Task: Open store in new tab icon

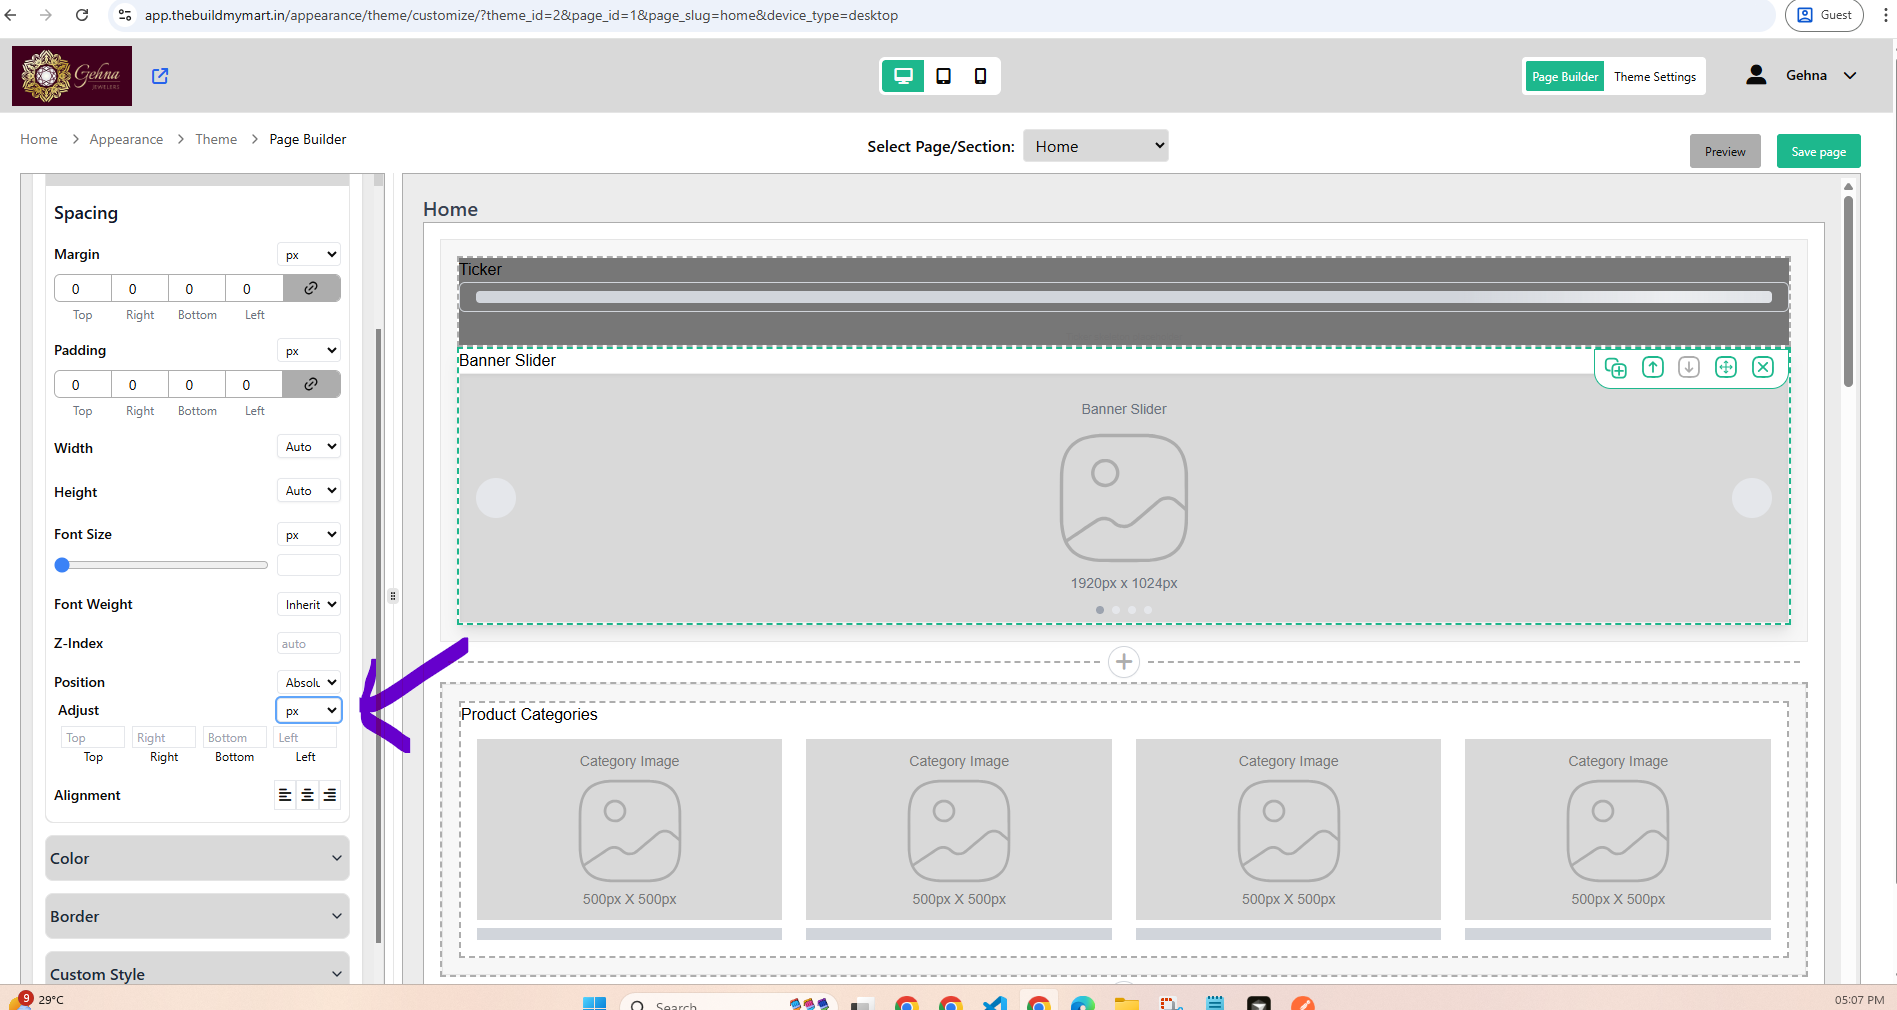Action: click(x=160, y=76)
